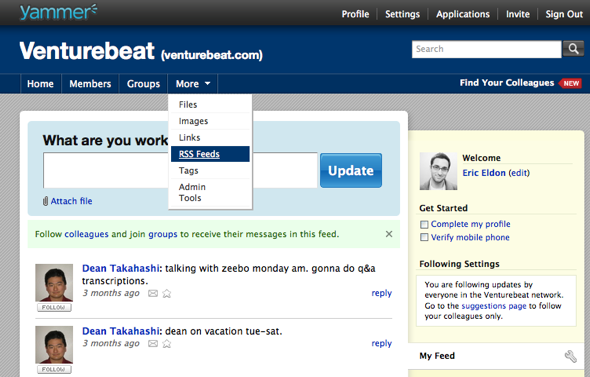This screenshot has width=590, height=377.
Task: Star the zeebo monday message
Action: [166, 293]
